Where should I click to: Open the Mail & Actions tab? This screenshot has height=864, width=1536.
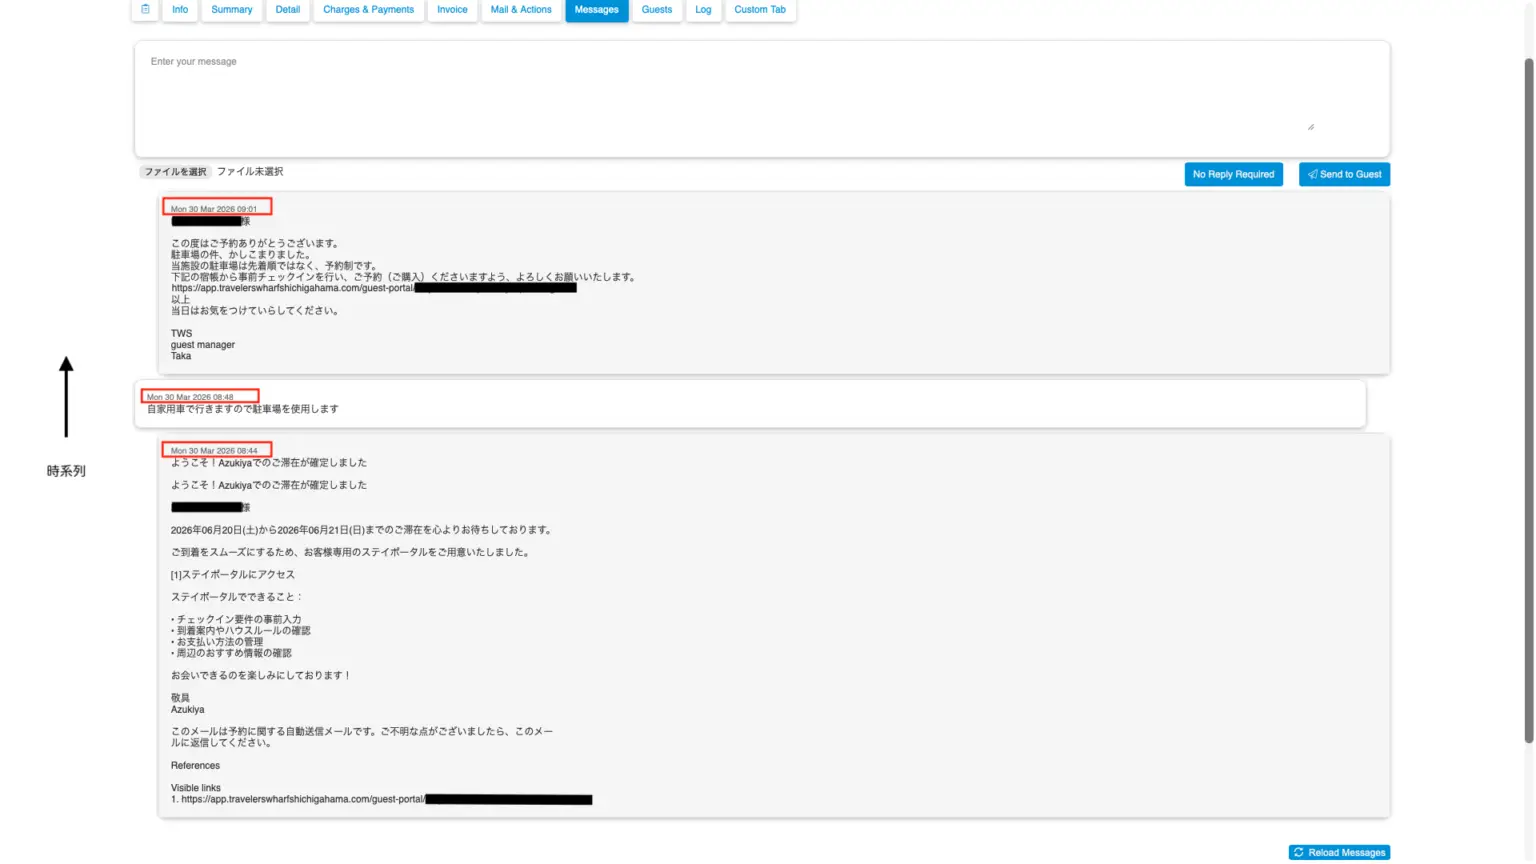click(521, 10)
